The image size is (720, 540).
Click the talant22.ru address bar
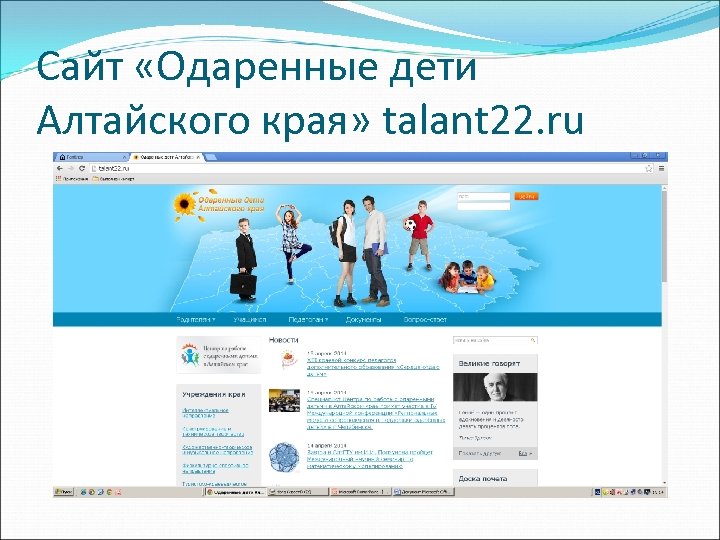coord(371,169)
